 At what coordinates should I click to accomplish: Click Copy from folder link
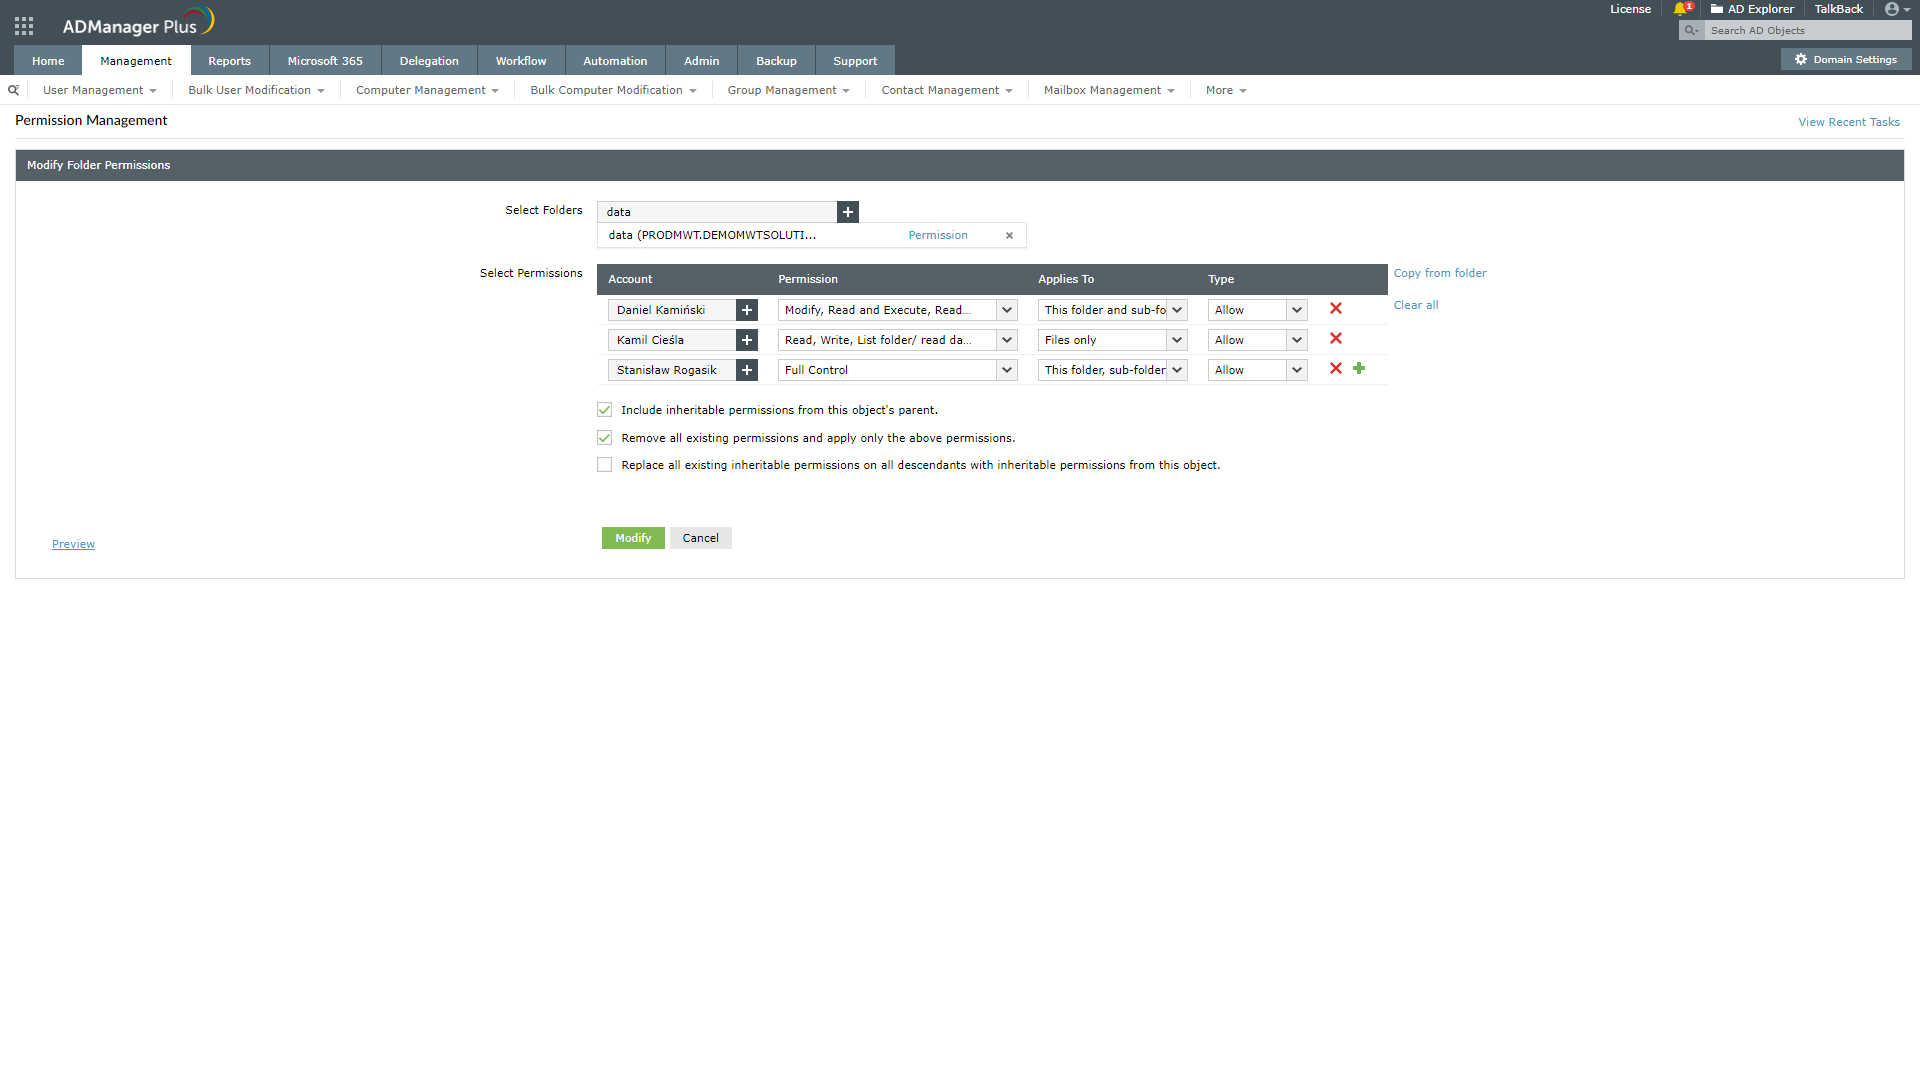pos(1440,273)
